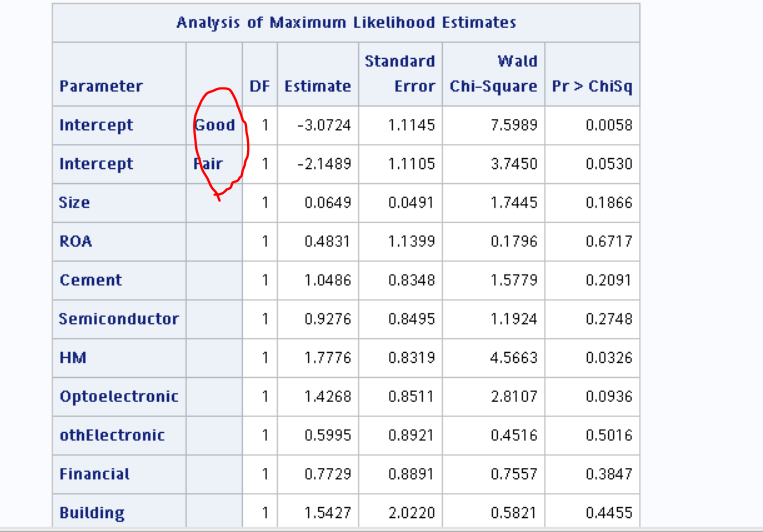Click the standard error value 1.1145

[x=412, y=125]
